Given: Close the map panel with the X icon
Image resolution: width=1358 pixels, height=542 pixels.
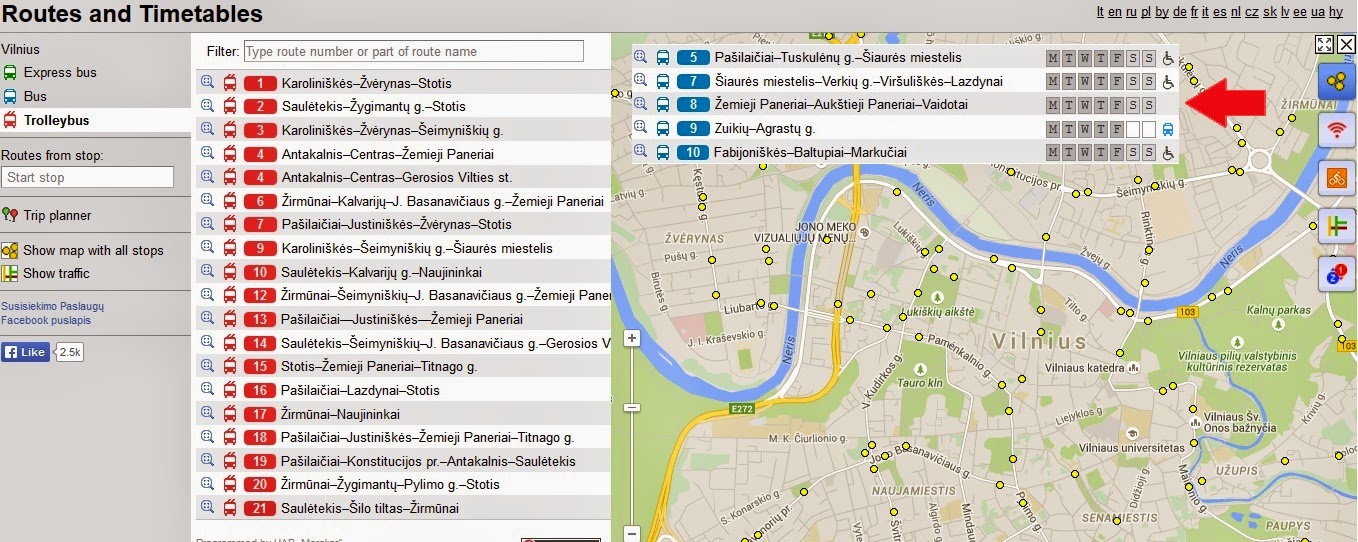Looking at the screenshot, I should pos(1346,44).
